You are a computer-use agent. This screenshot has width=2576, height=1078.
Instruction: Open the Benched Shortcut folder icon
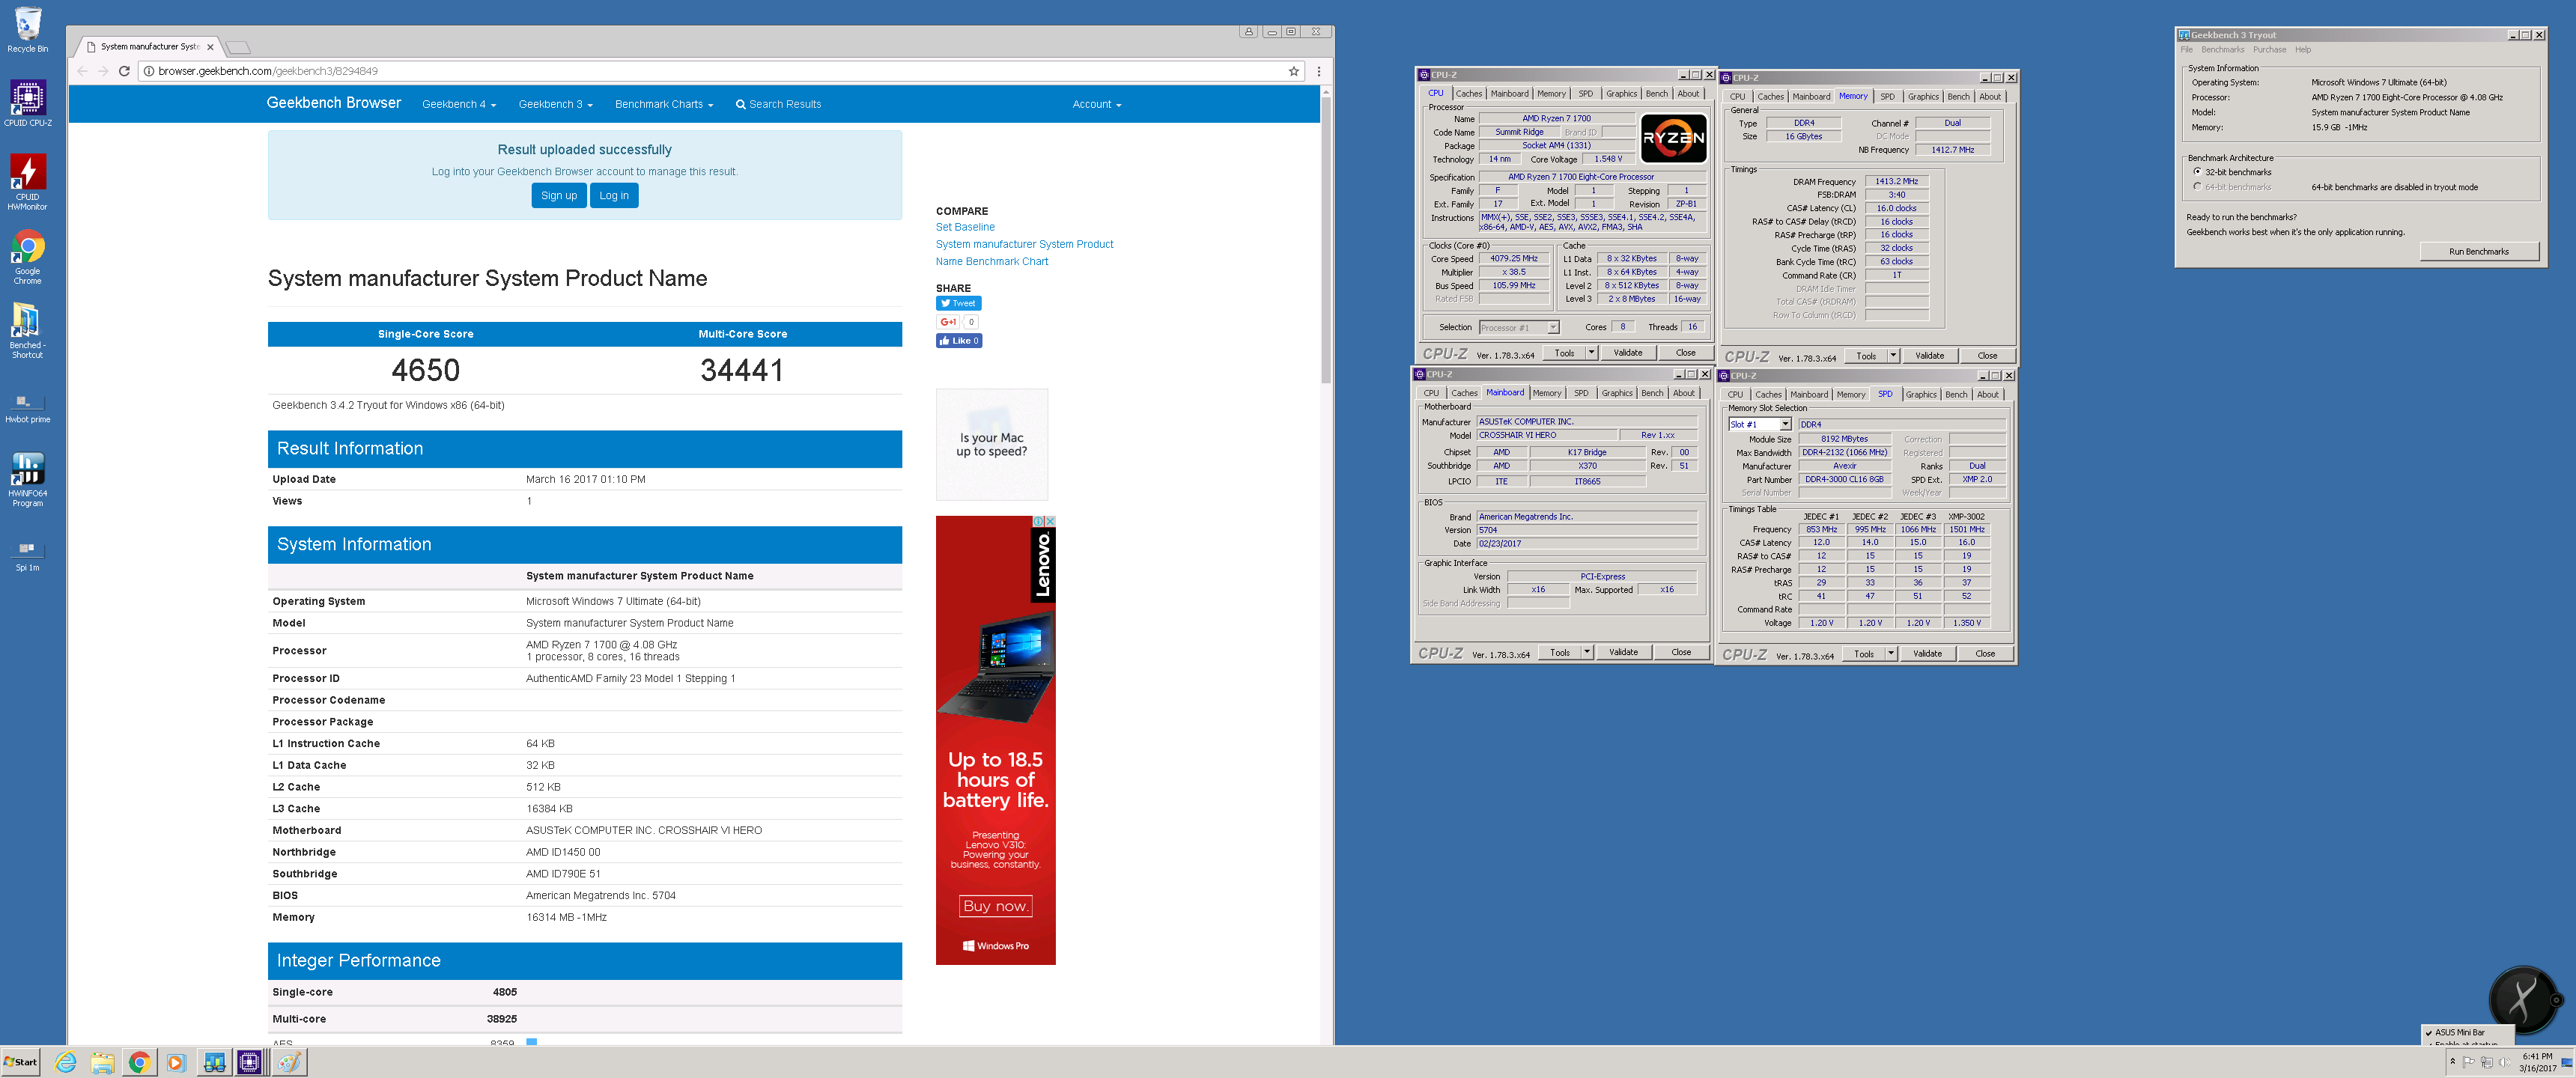[28, 331]
